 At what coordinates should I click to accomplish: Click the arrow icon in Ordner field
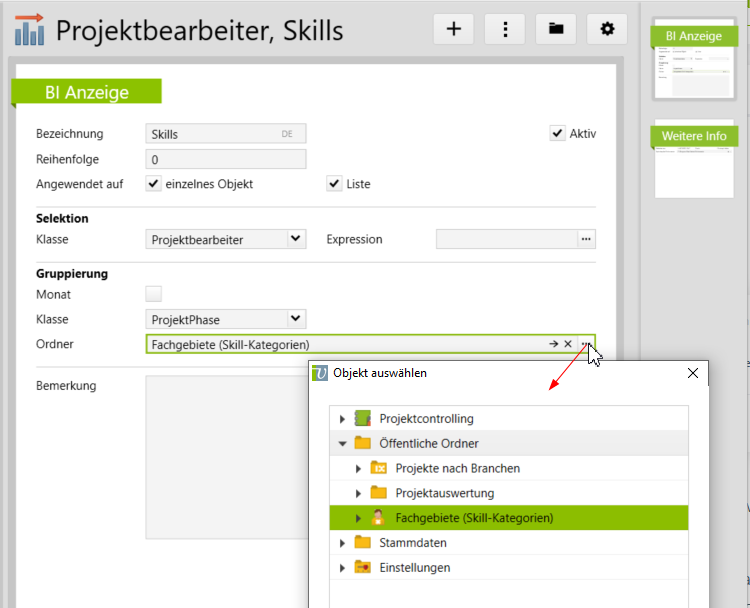point(553,344)
